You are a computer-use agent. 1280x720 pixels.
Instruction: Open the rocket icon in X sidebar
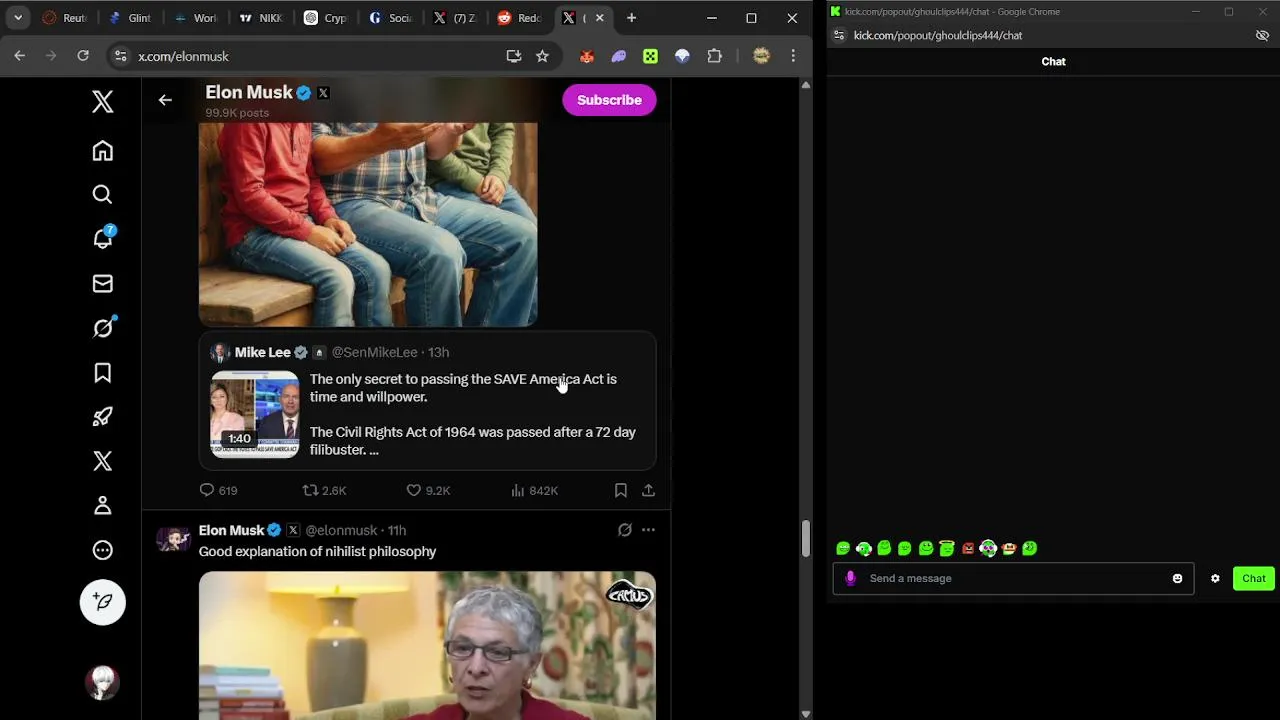102,417
